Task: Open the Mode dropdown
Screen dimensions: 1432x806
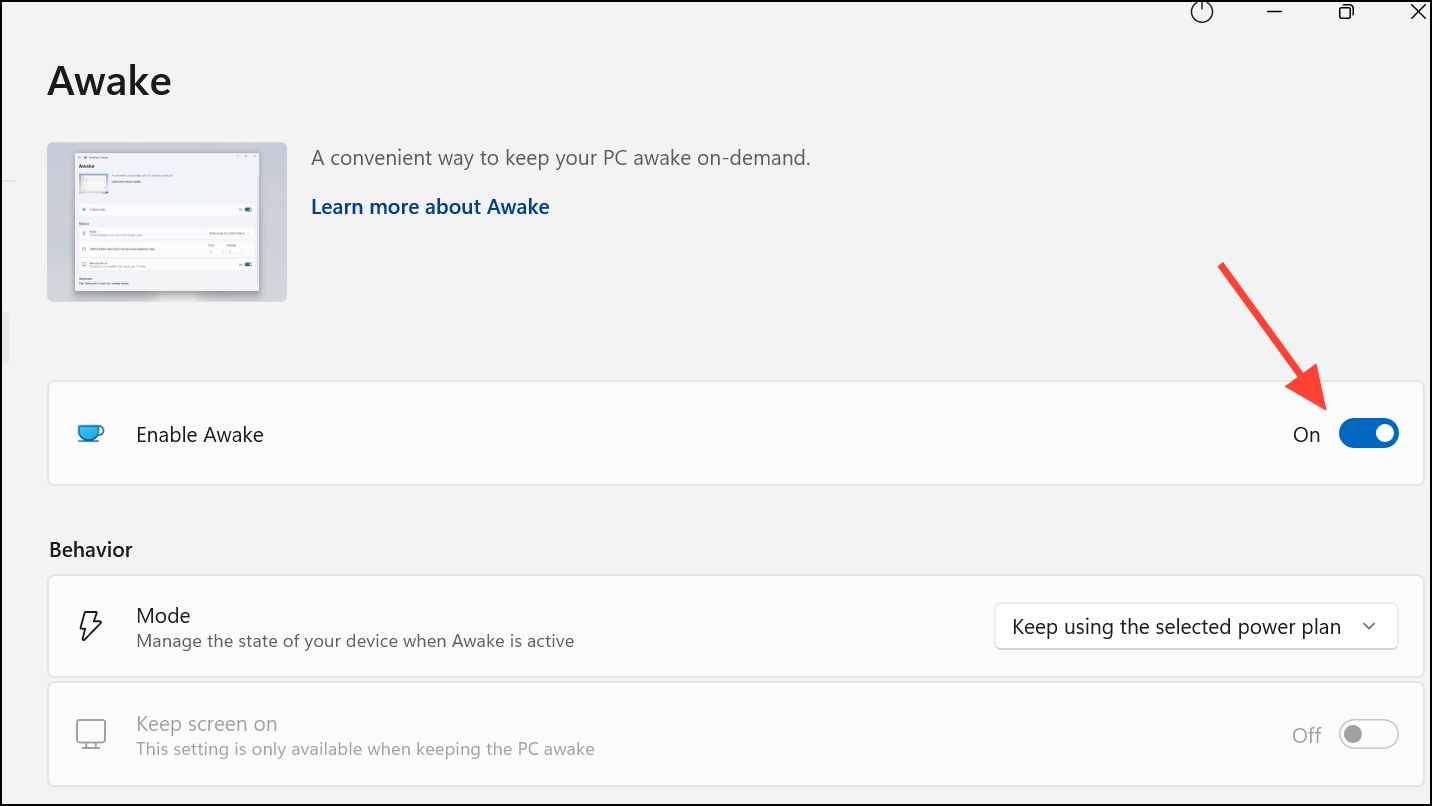Action: [1196, 626]
